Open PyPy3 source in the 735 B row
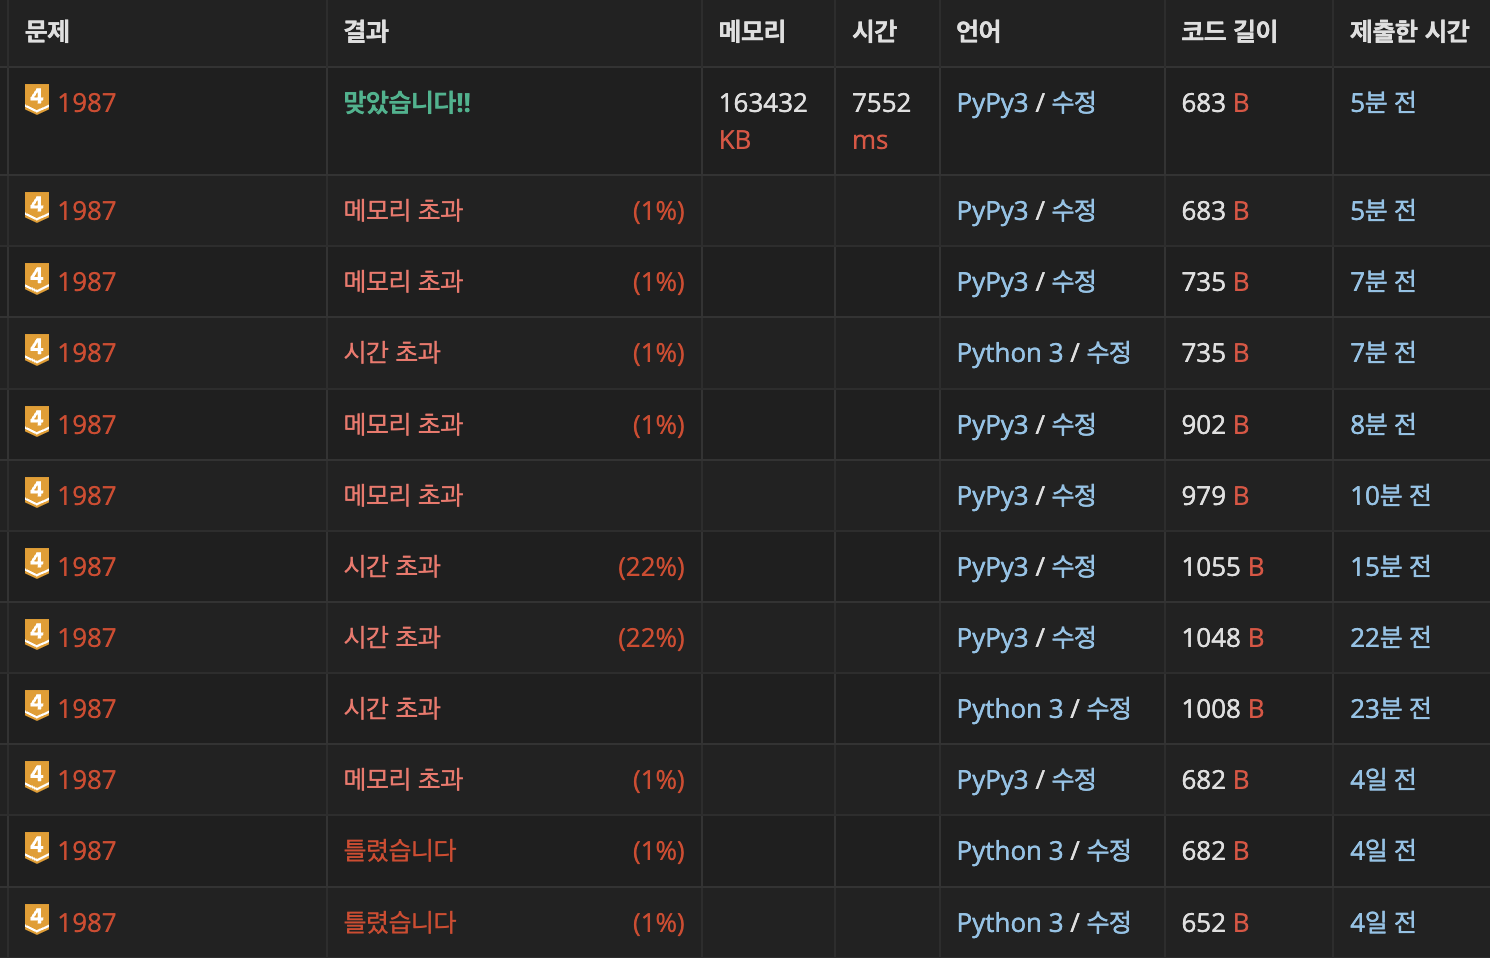Viewport: 1490px width, 958px height. tap(992, 282)
